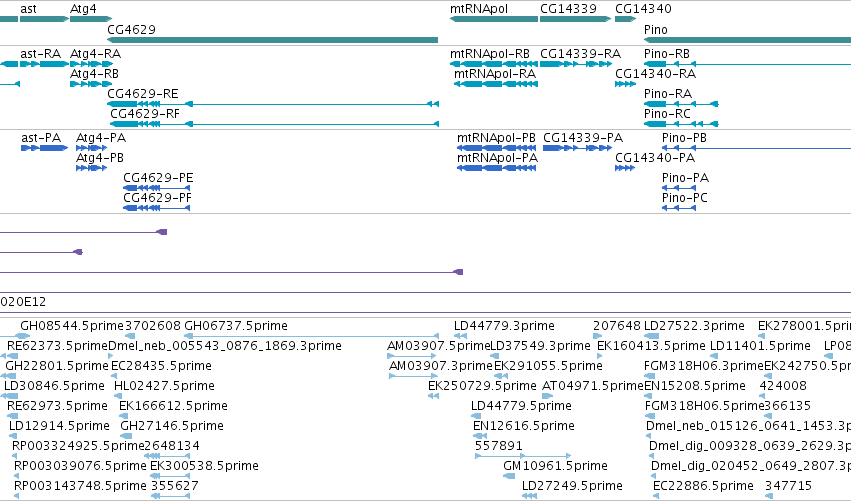Select the Pino-RB transcript
Image resolution: width=851 pixels, height=501 pixels.
pyautogui.click(x=747, y=64)
